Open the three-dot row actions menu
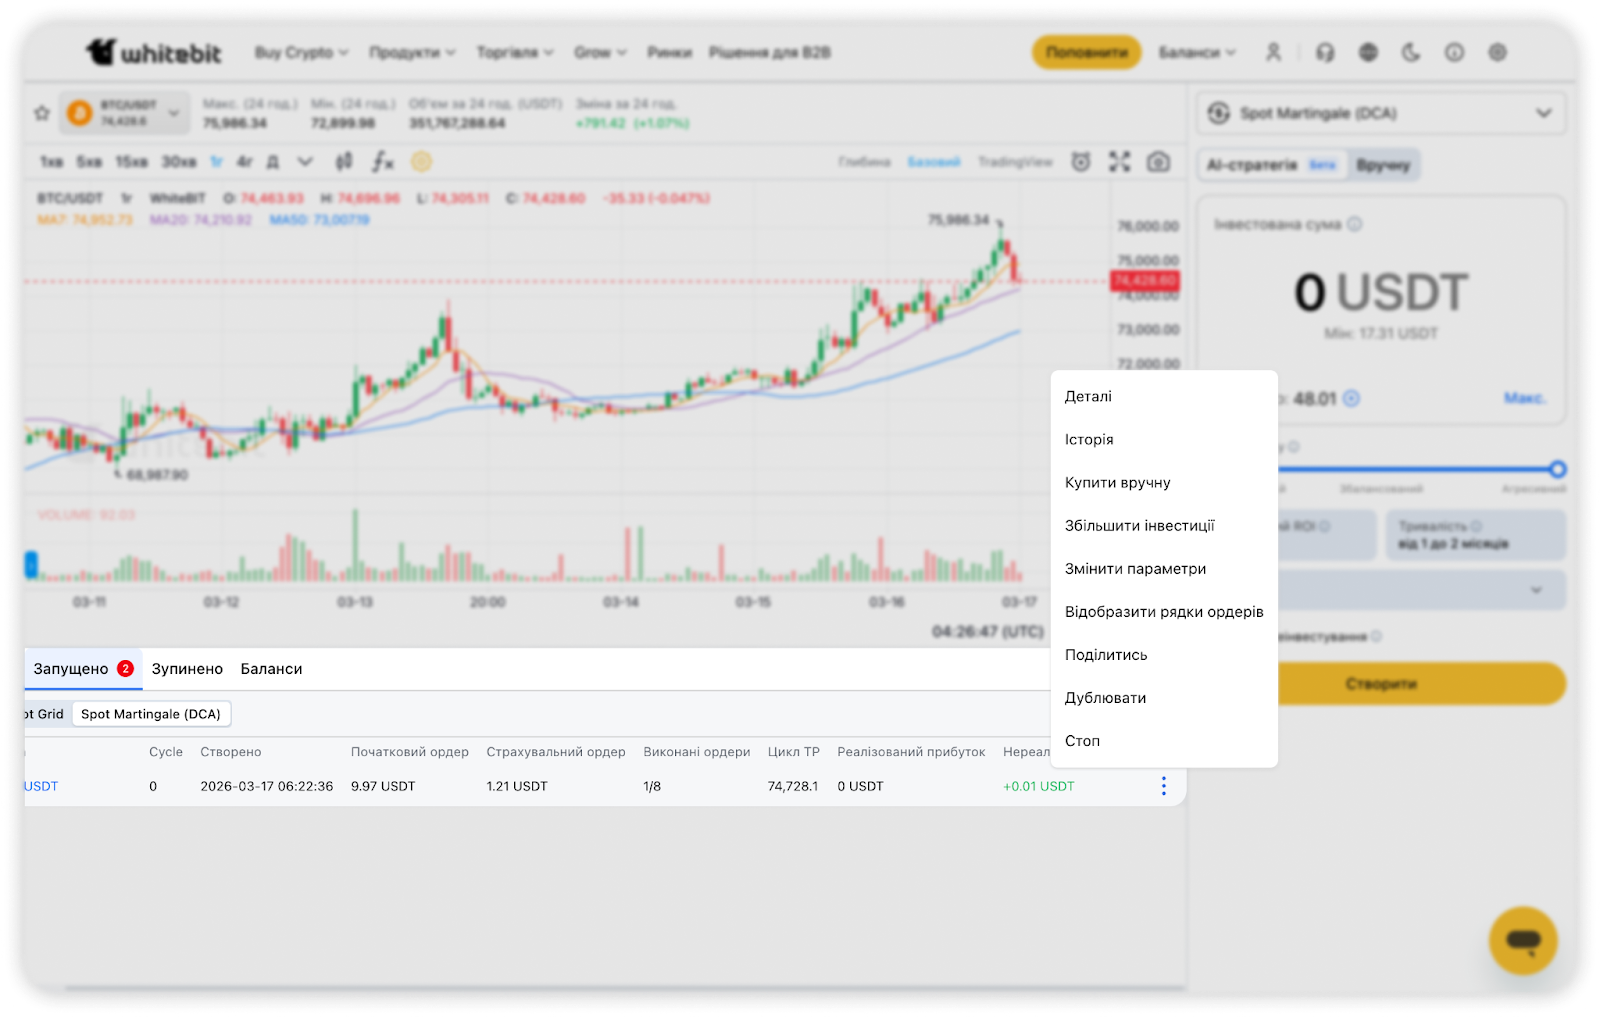Viewport: 1600px width, 1017px height. coord(1163,786)
